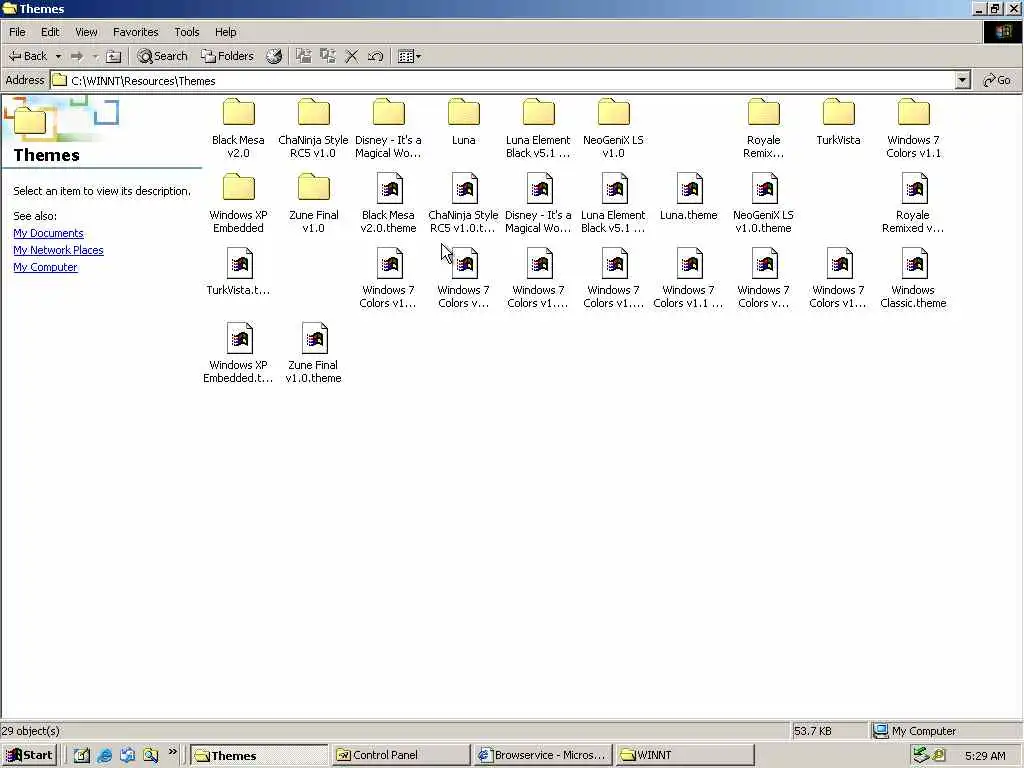
Task: Switch to Browservice taskbar button
Action: click(542, 755)
